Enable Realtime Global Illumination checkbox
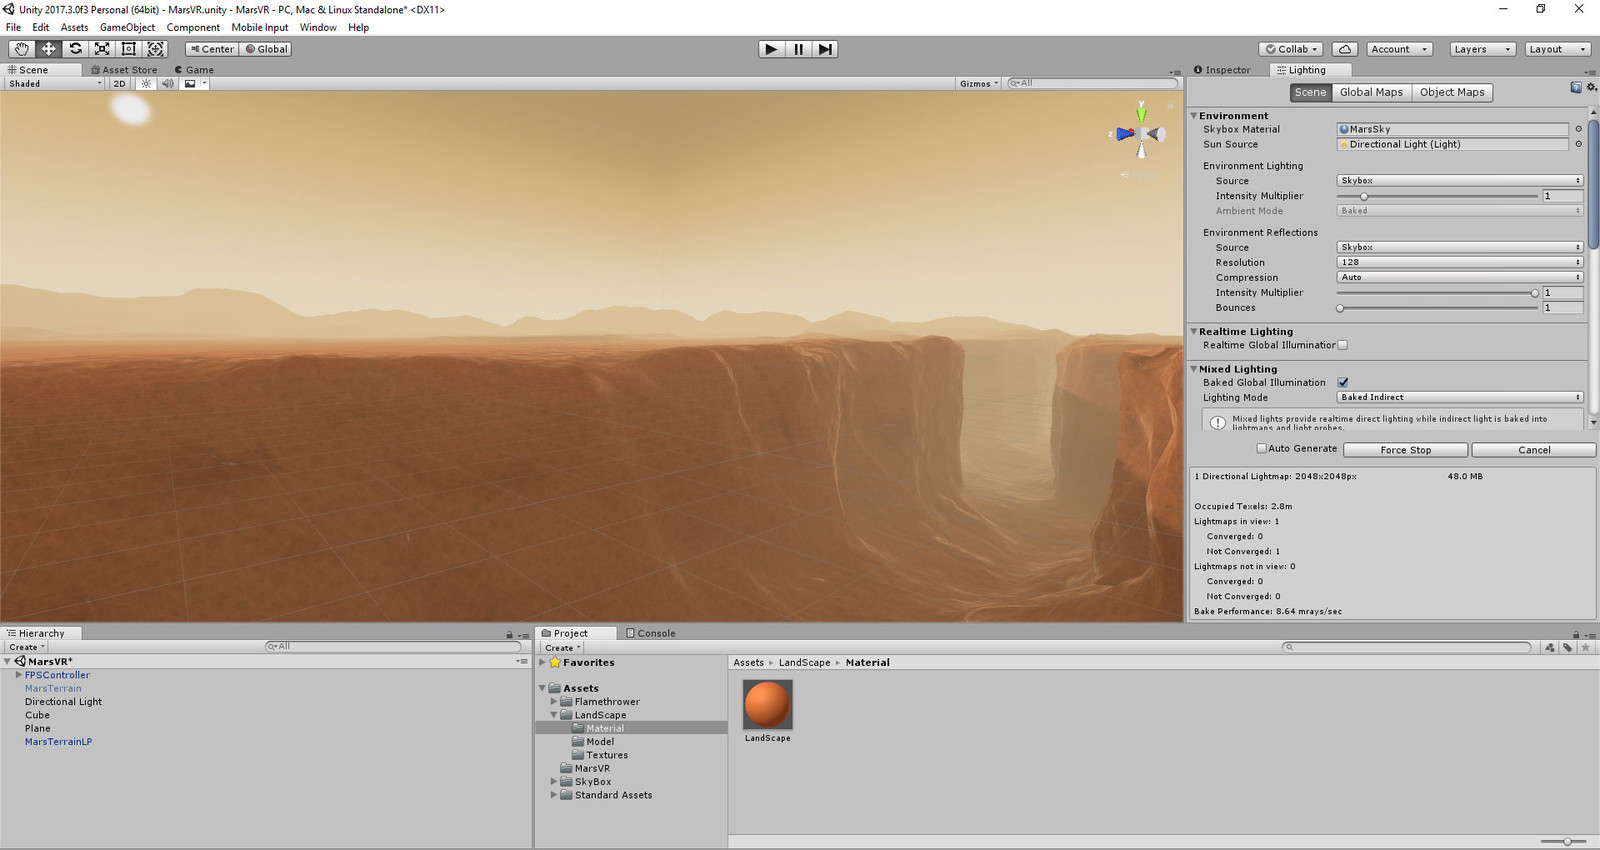 (1343, 345)
